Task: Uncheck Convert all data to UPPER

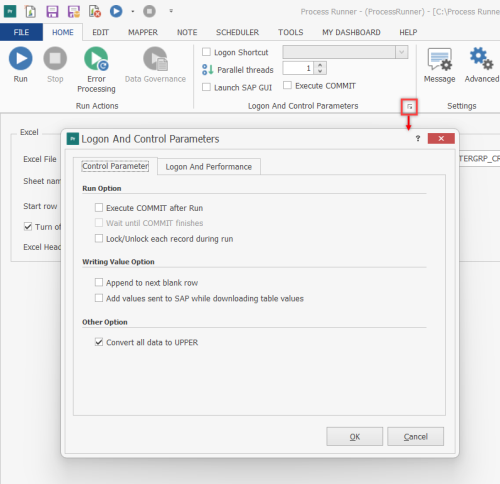Action: point(99,342)
